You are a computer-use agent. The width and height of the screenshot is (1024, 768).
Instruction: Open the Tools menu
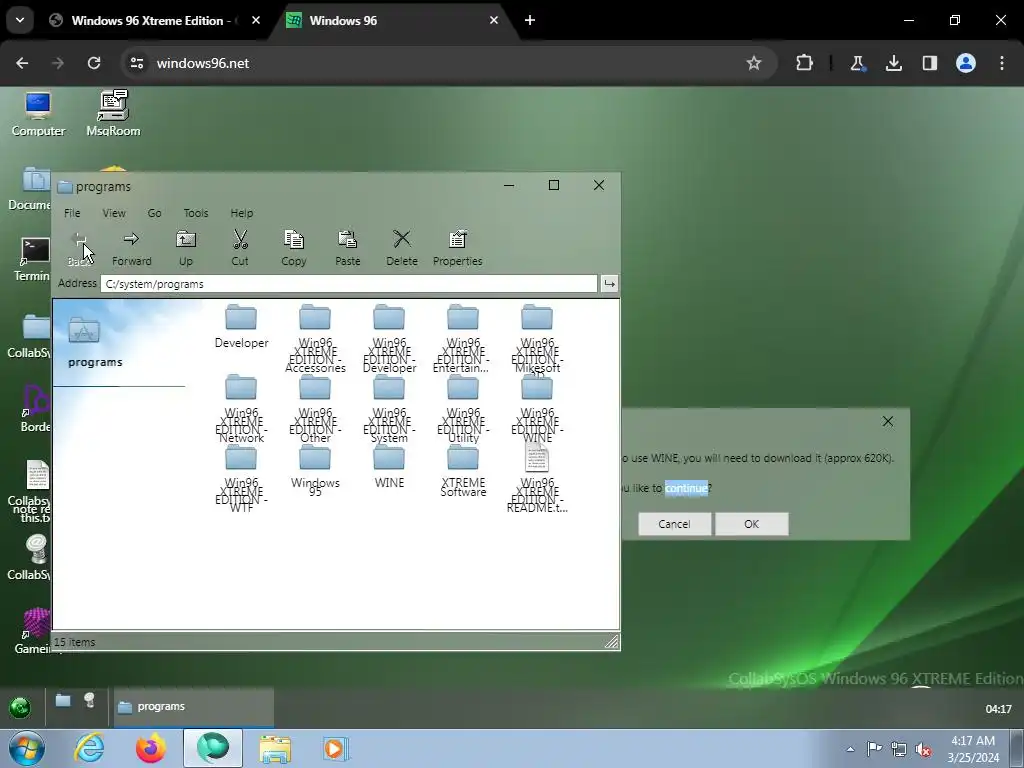click(x=195, y=213)
